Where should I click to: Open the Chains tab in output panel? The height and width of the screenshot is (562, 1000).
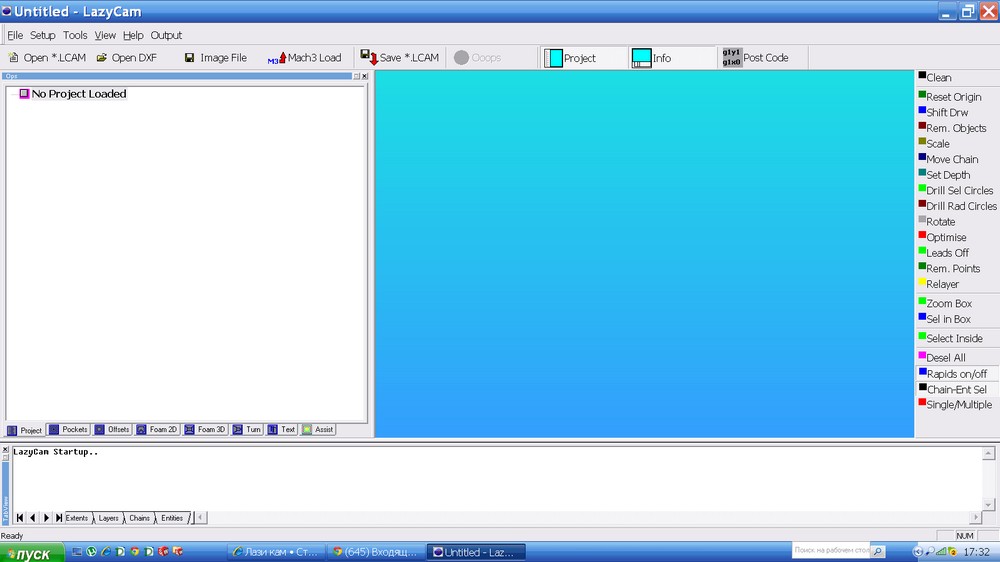point(139,518)
